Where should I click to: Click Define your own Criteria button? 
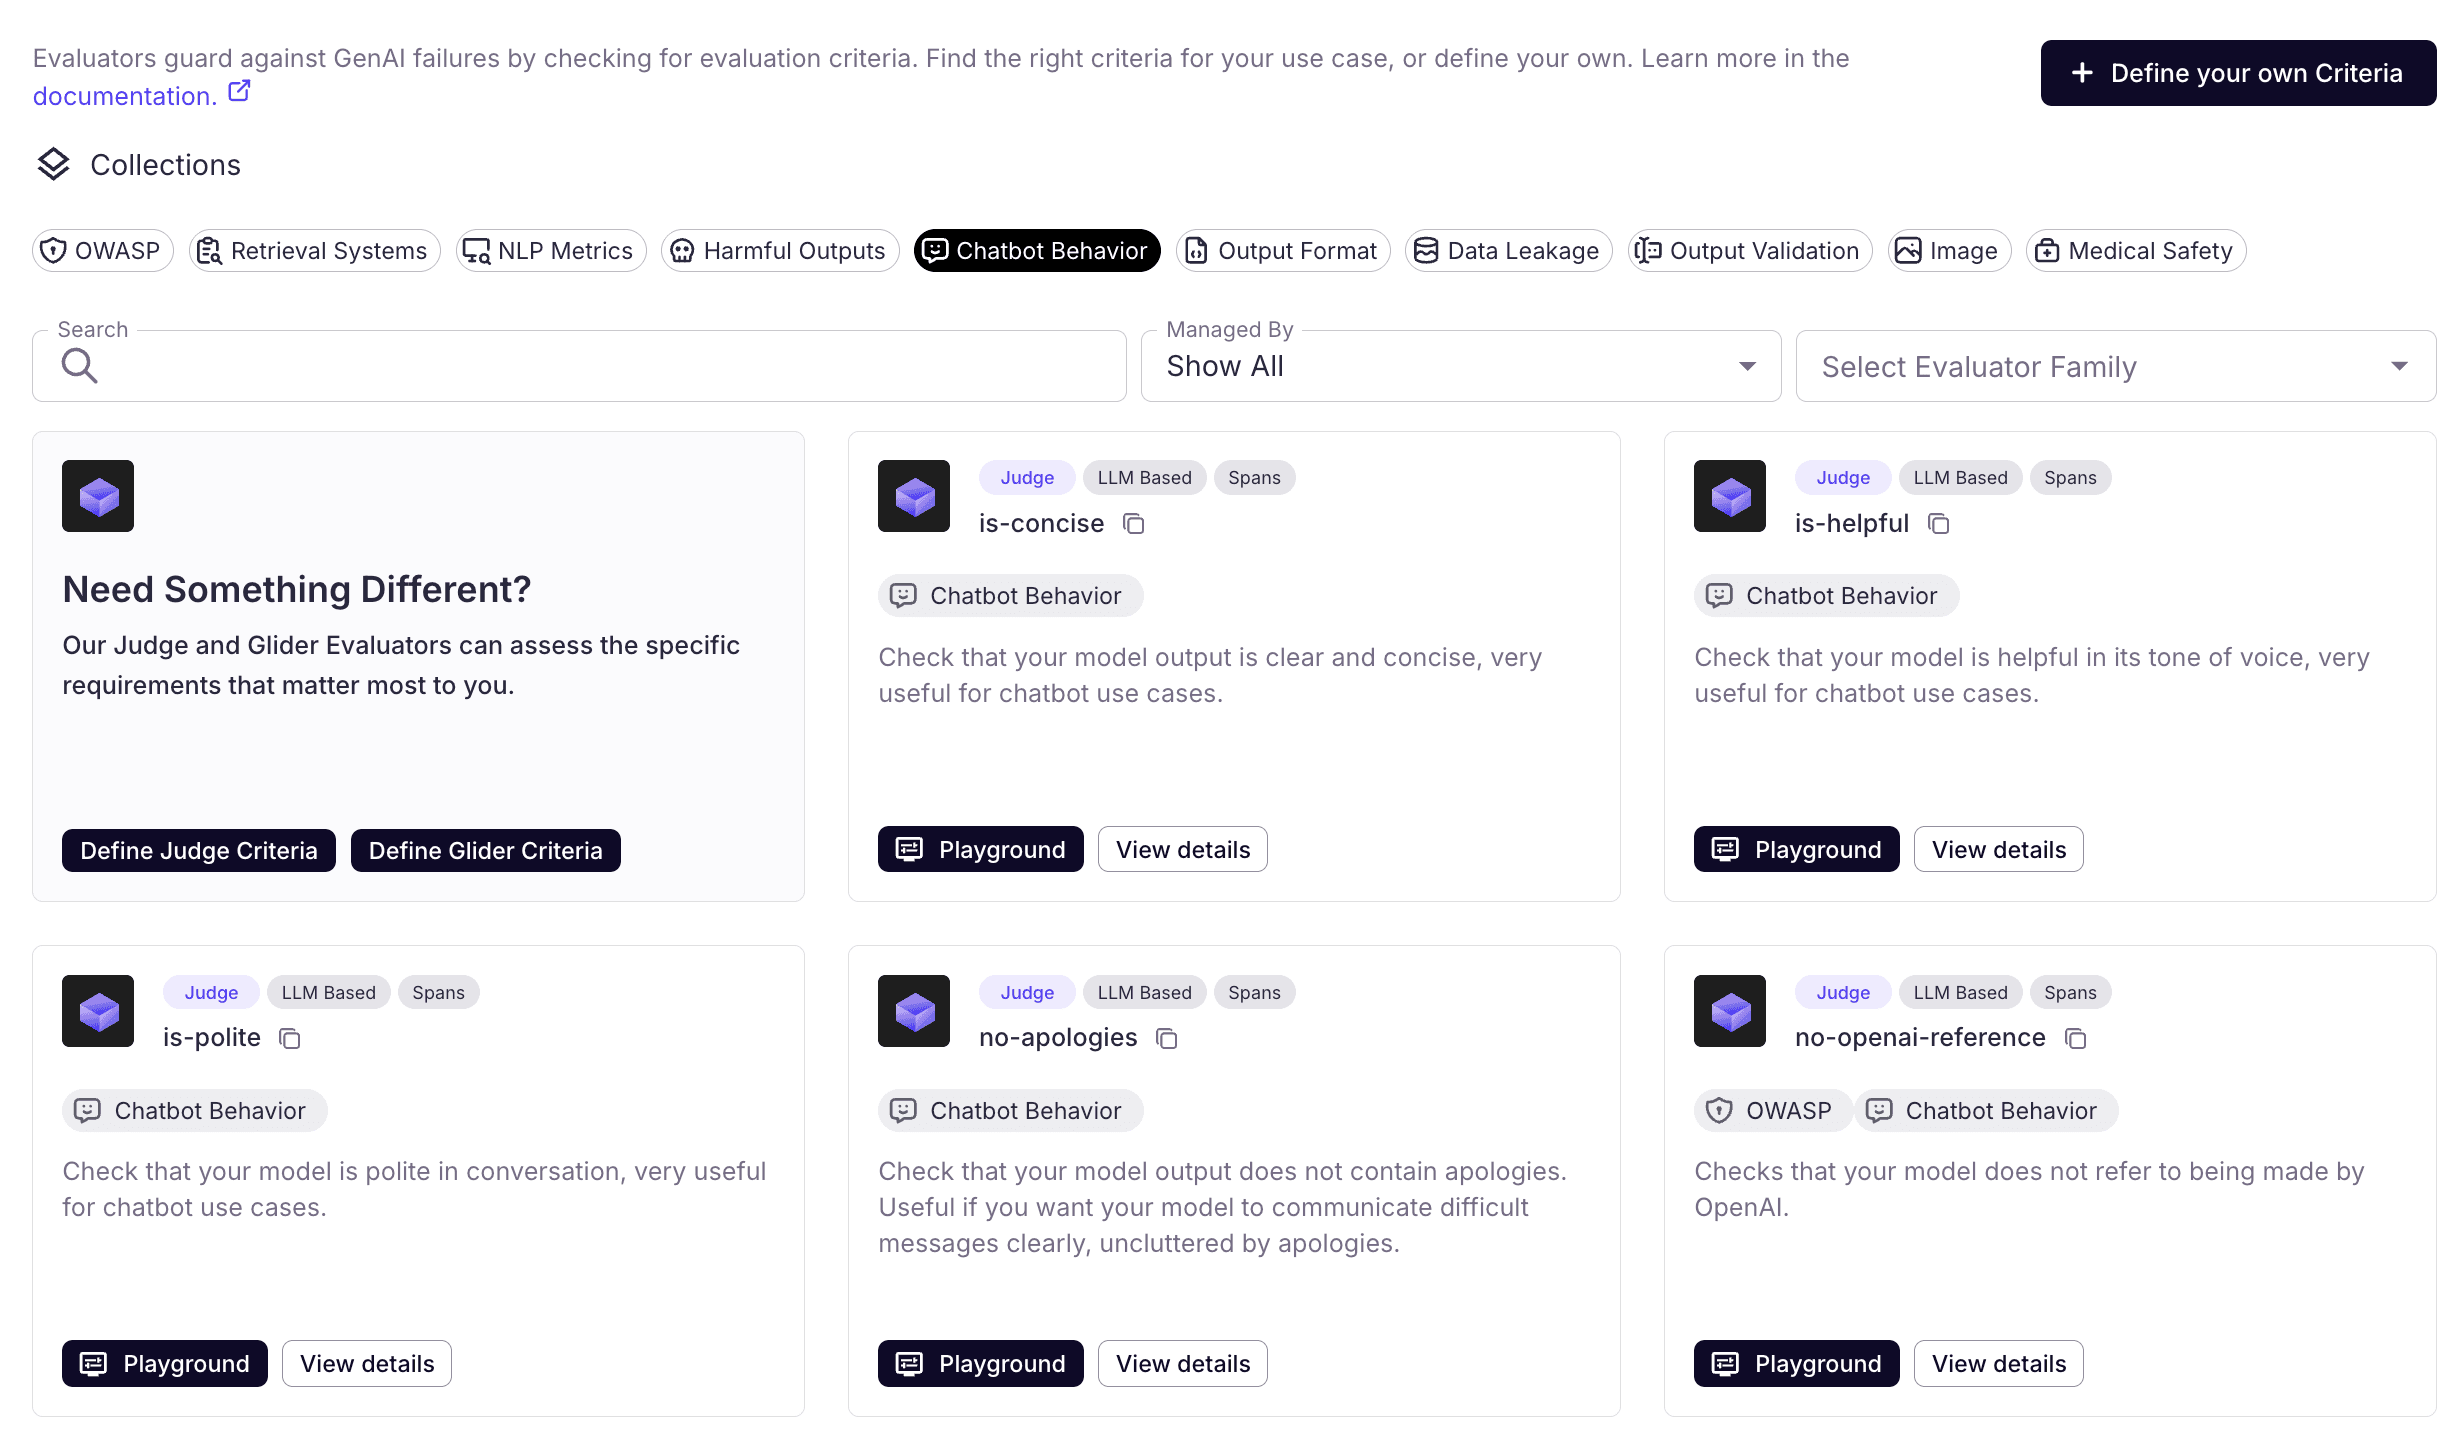[2237, 73]
